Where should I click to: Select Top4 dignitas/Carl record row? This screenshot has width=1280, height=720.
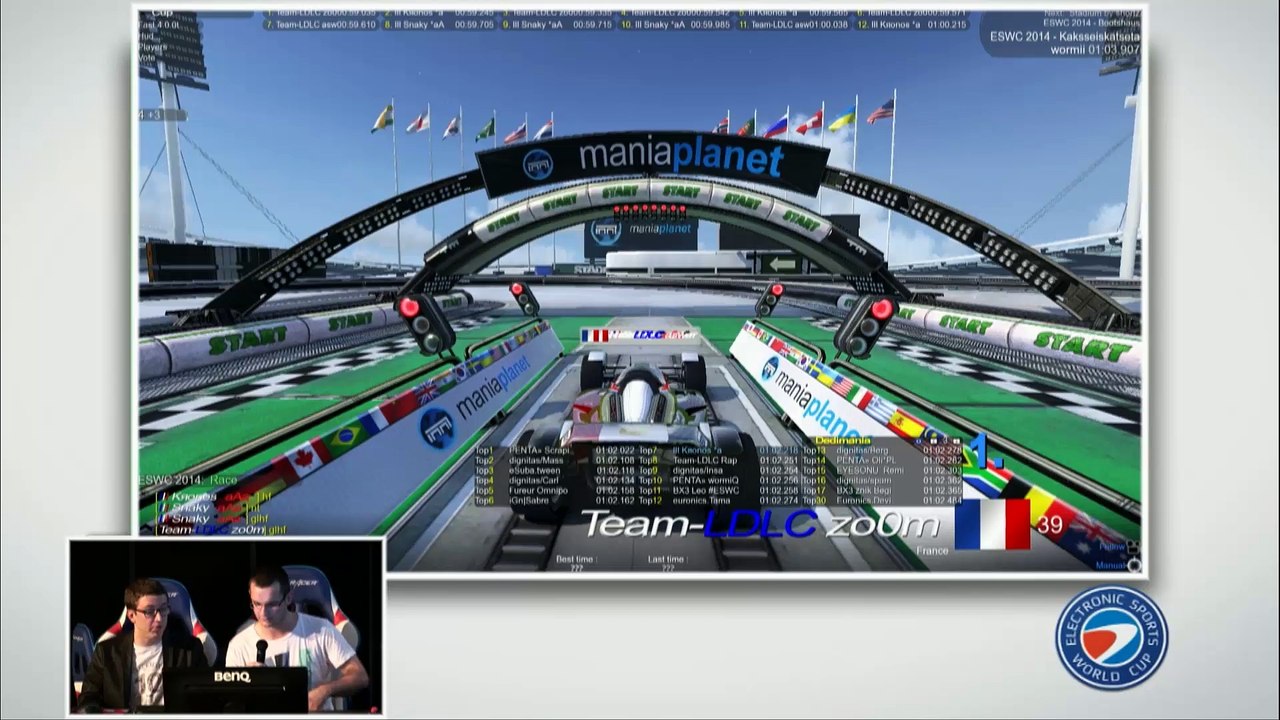coord(555,480)
